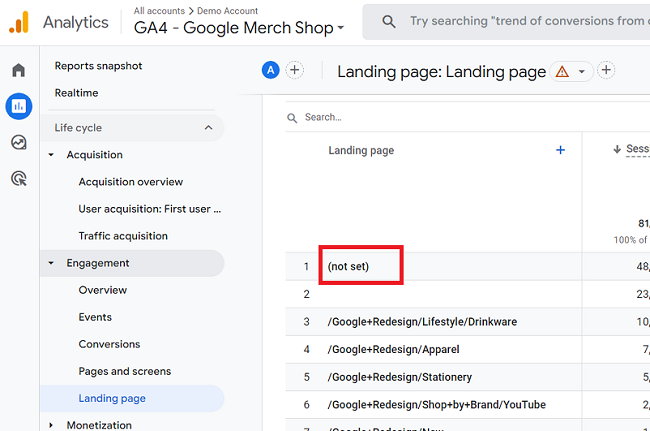The width and height of the screenshot is (650, 431).
Task: Click the table search magnifier icon
Action: point(292,118)
